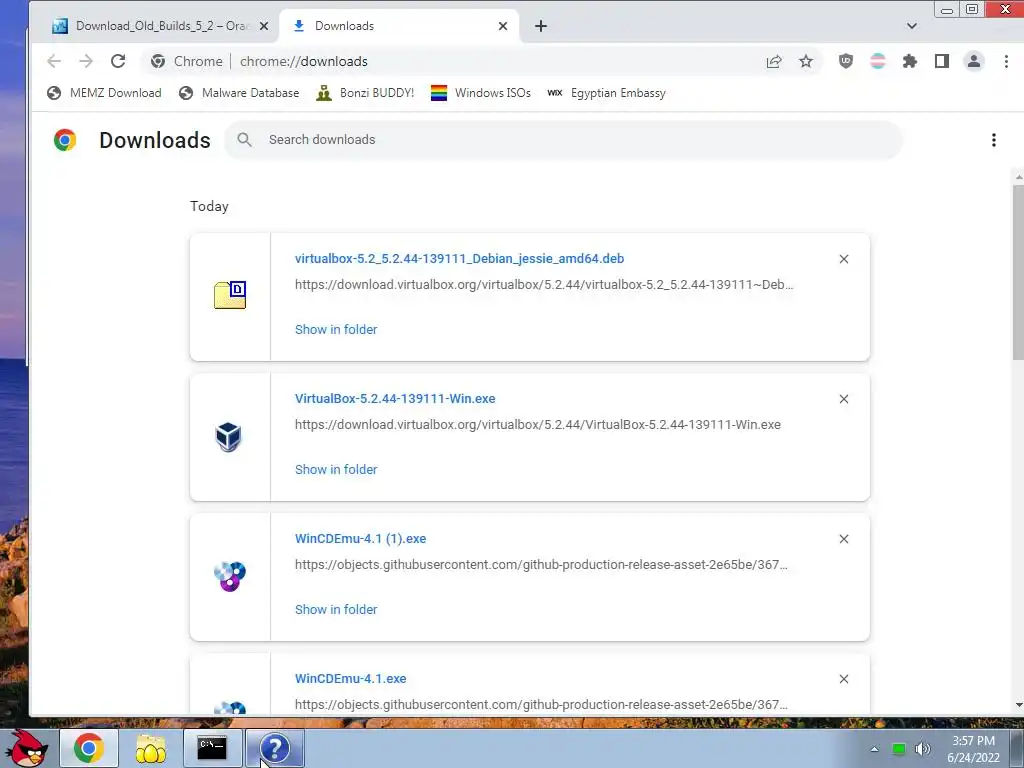Show VirtualBox Win.exe in folder
The height and width of the screenshot is (768, 1024).
336,470
